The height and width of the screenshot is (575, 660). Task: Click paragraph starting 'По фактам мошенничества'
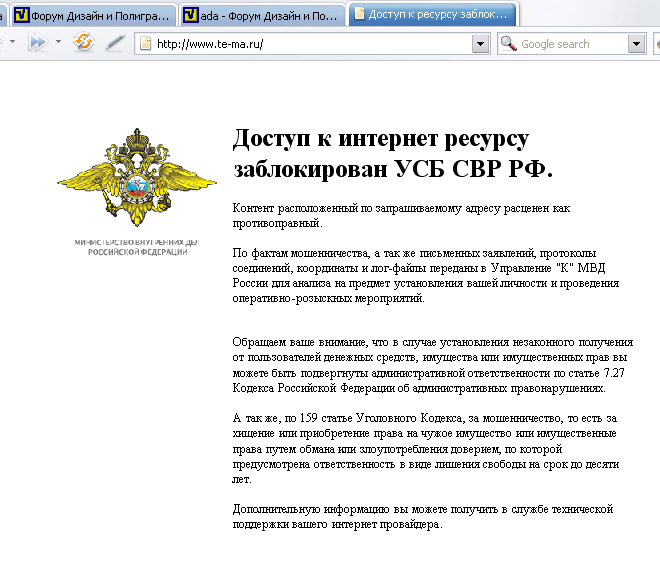point(426,276)
